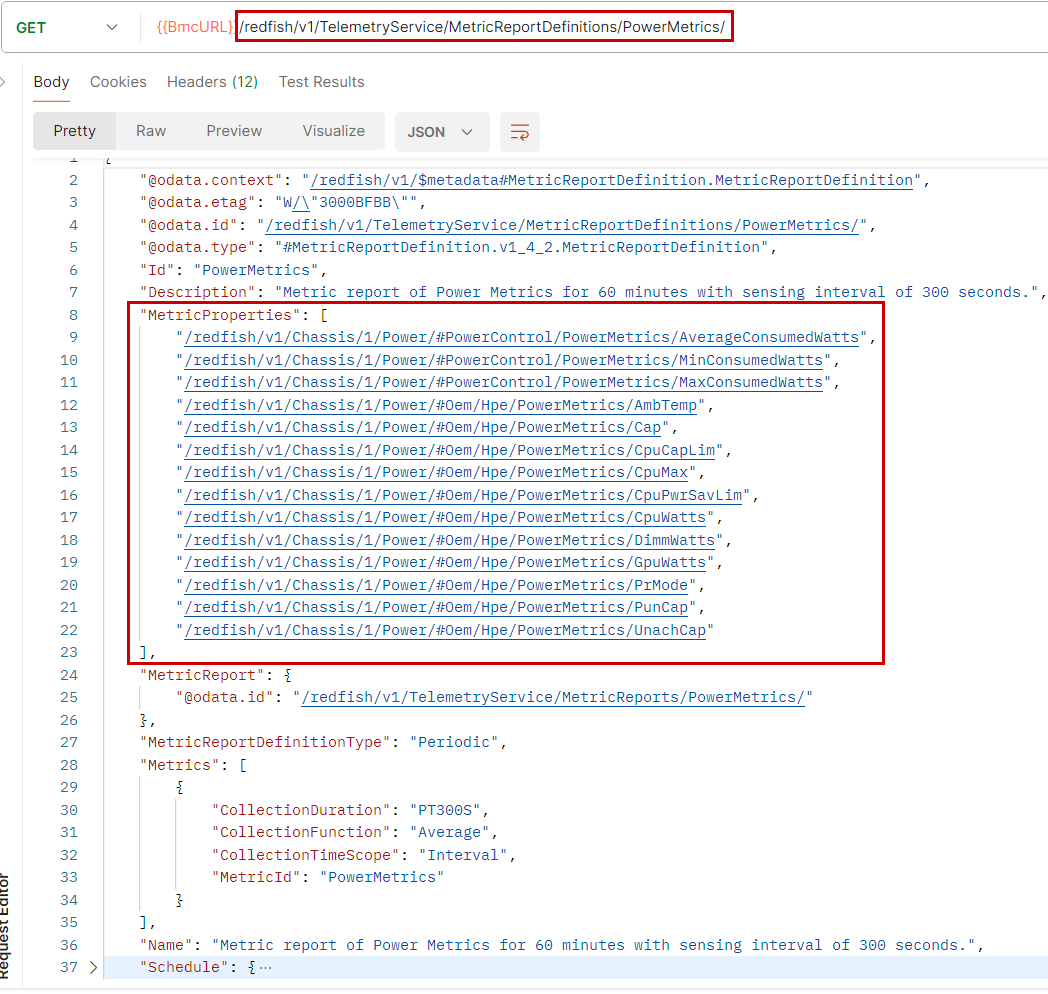The height and width of the screenshot is (994, 1048).
Task: Select the Pretty view button
Action: [75, 131]
